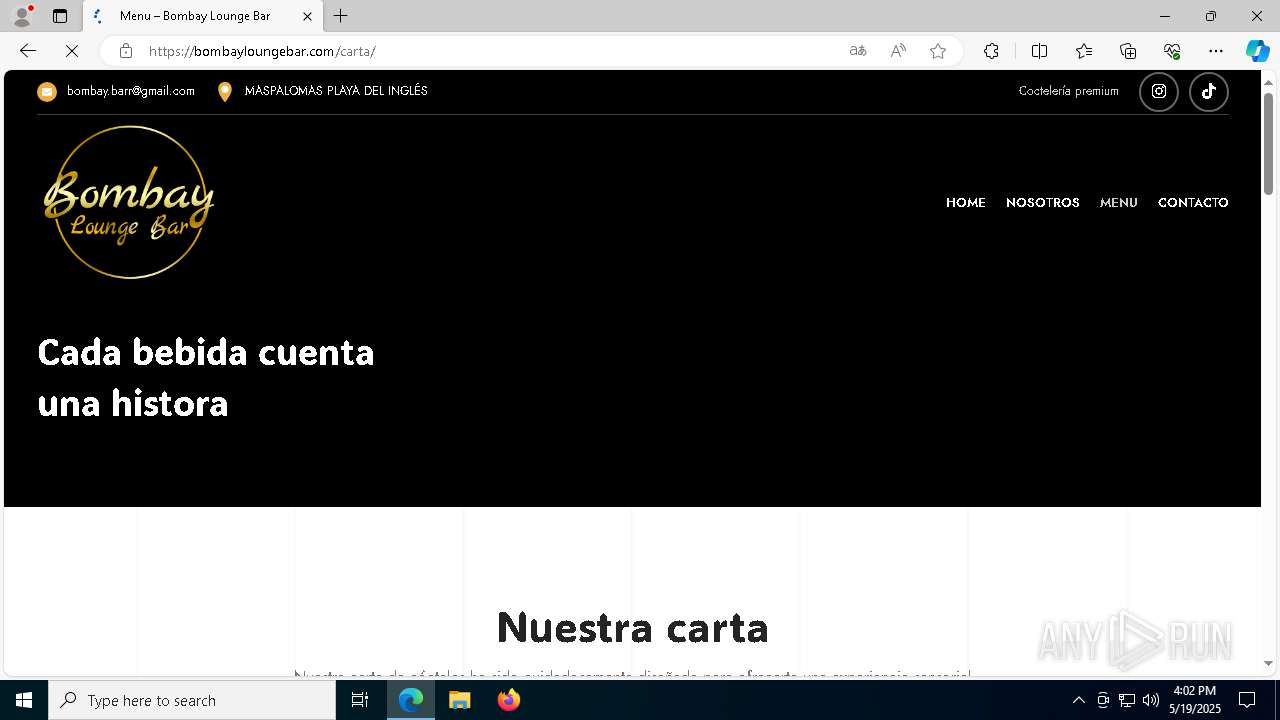The width and height of the screenshot is (1280, 720).
Task: Click the location pin icon
Action: (225, 92)
